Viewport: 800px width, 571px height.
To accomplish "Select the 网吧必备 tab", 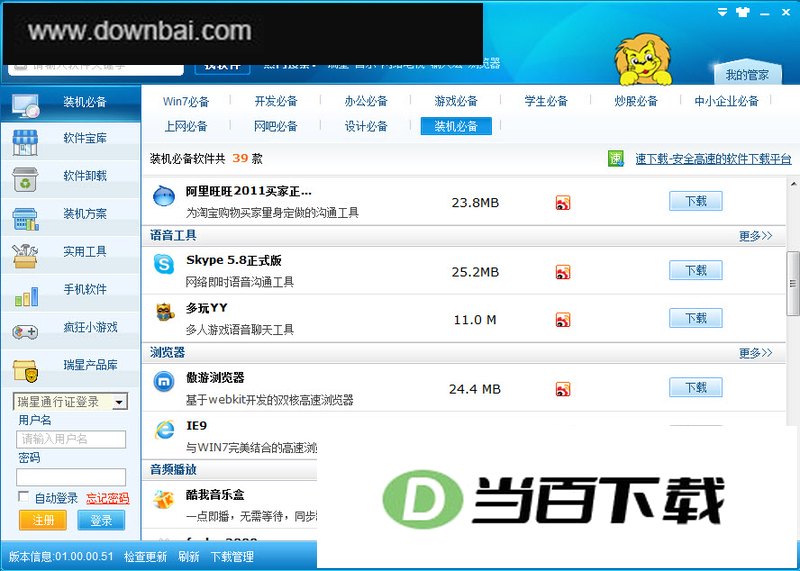I will click(276, 126).
